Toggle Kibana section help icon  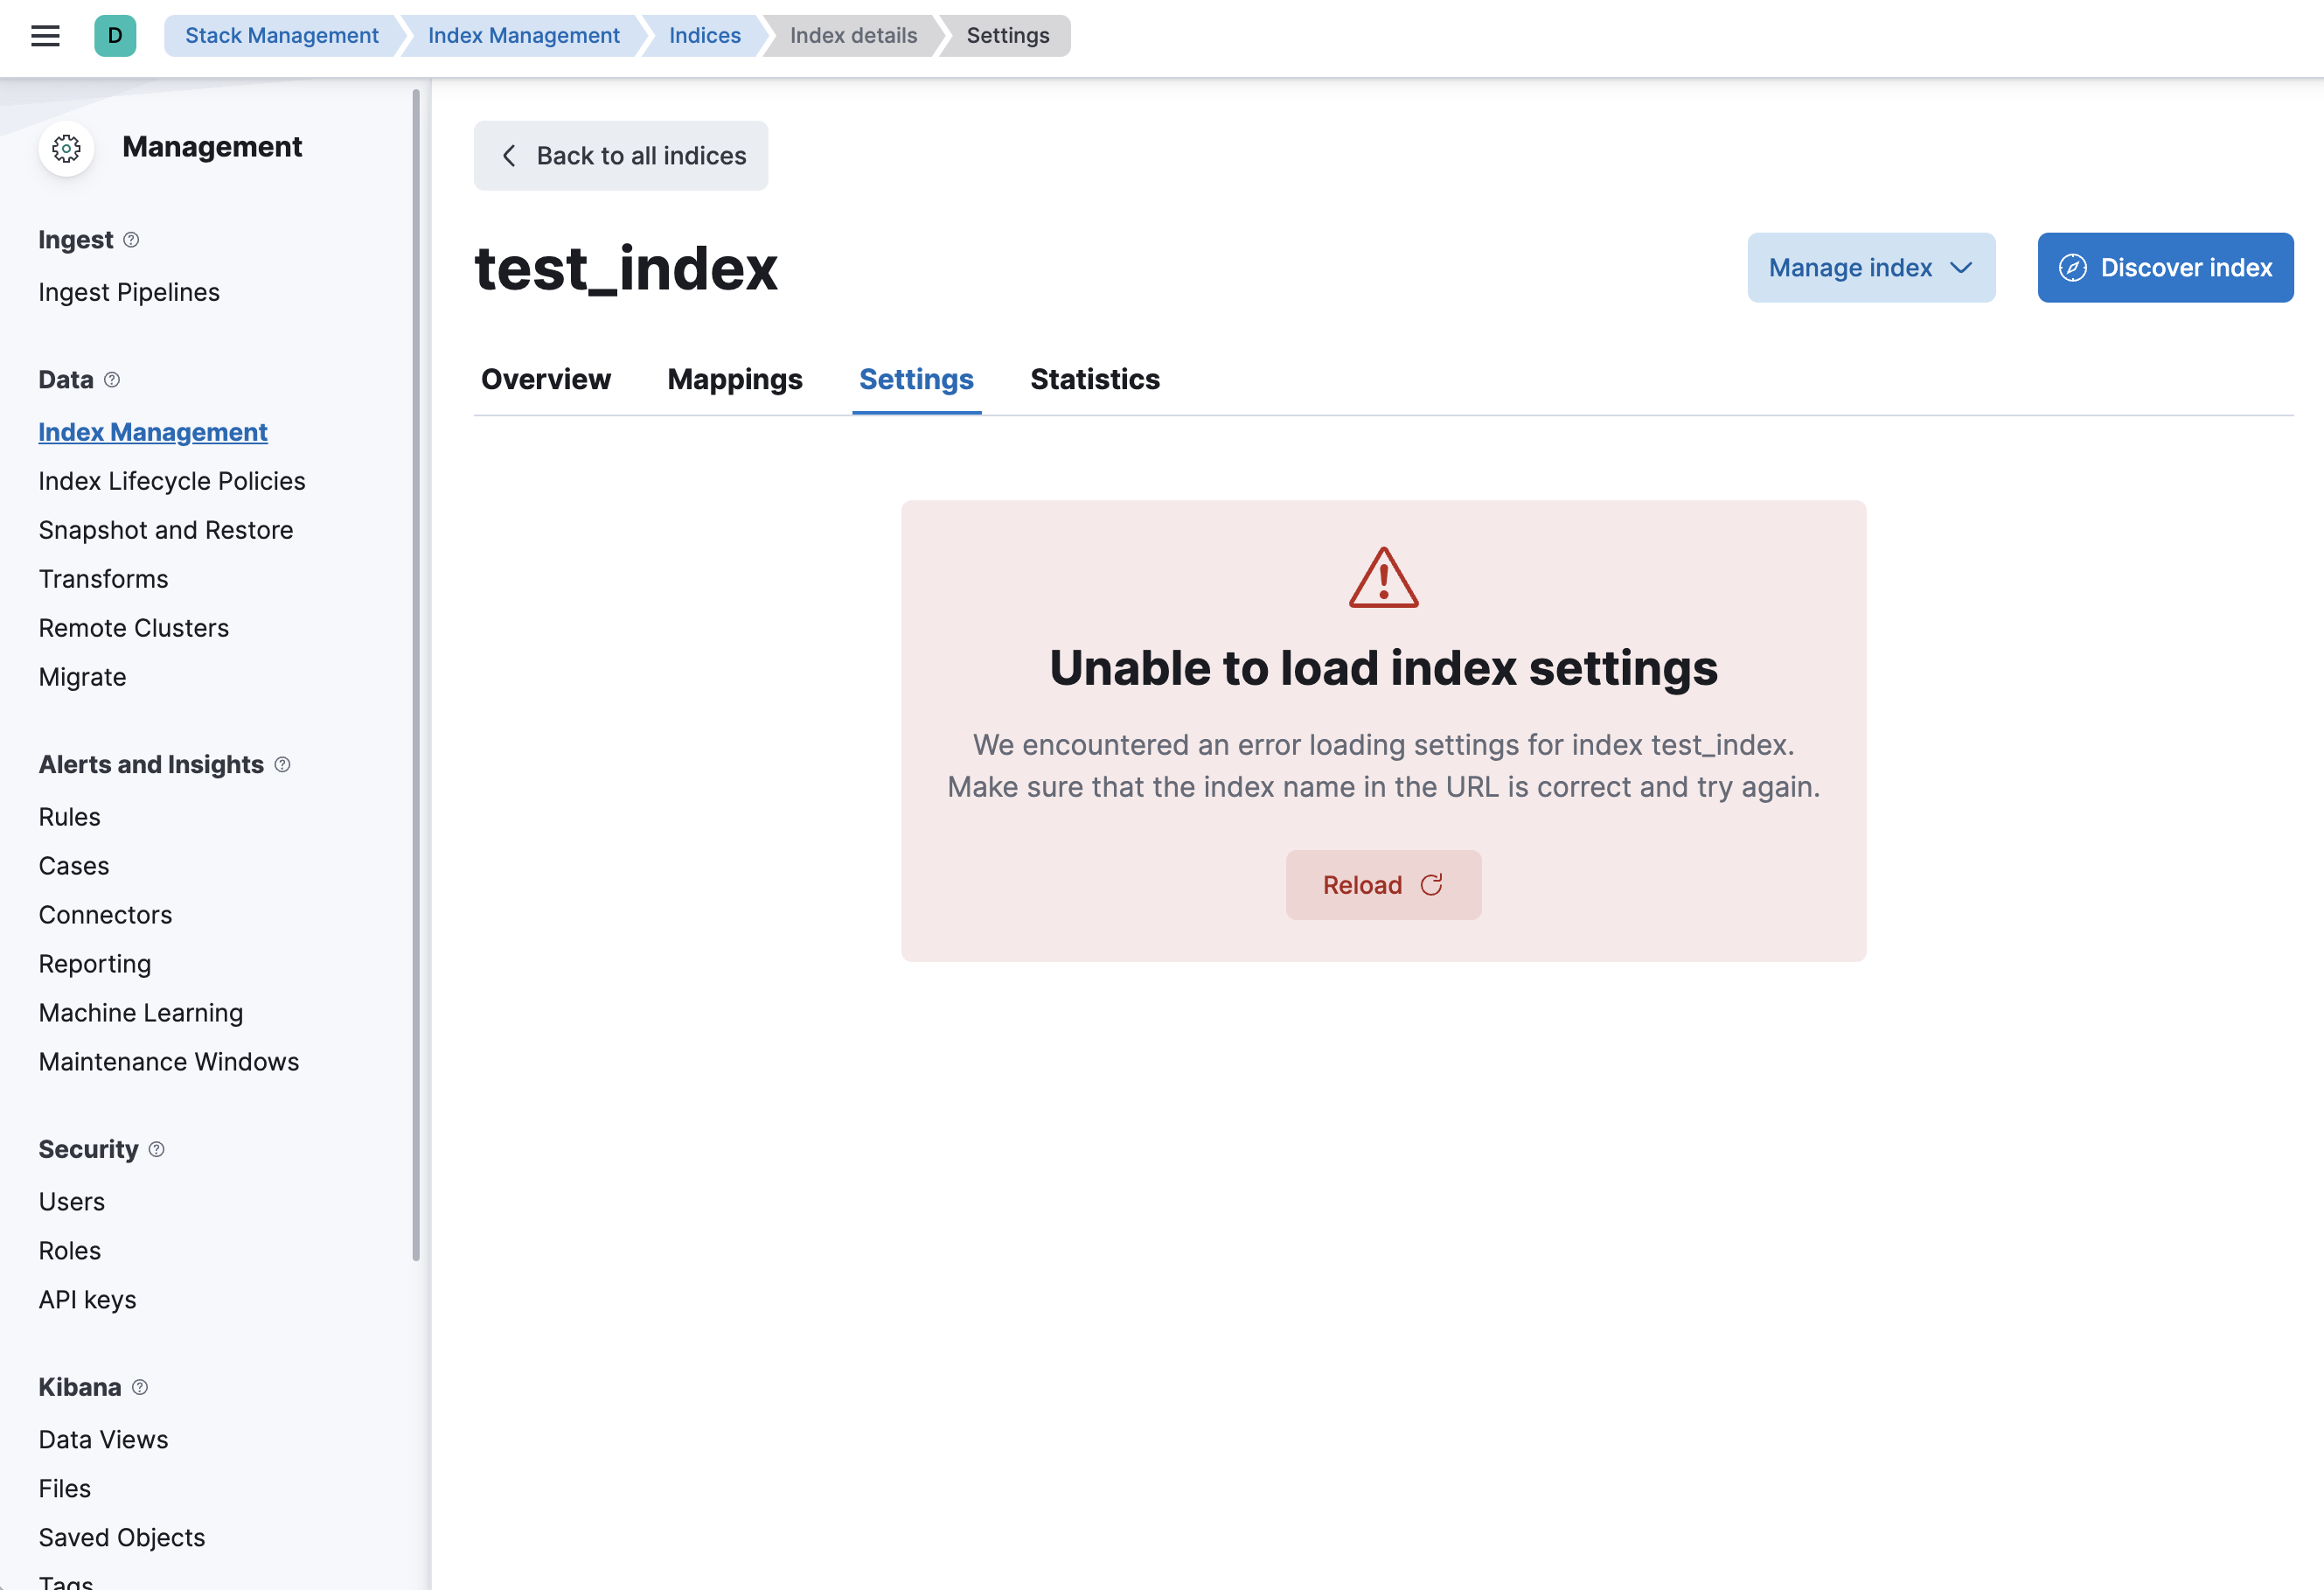tap(140, 1387)
